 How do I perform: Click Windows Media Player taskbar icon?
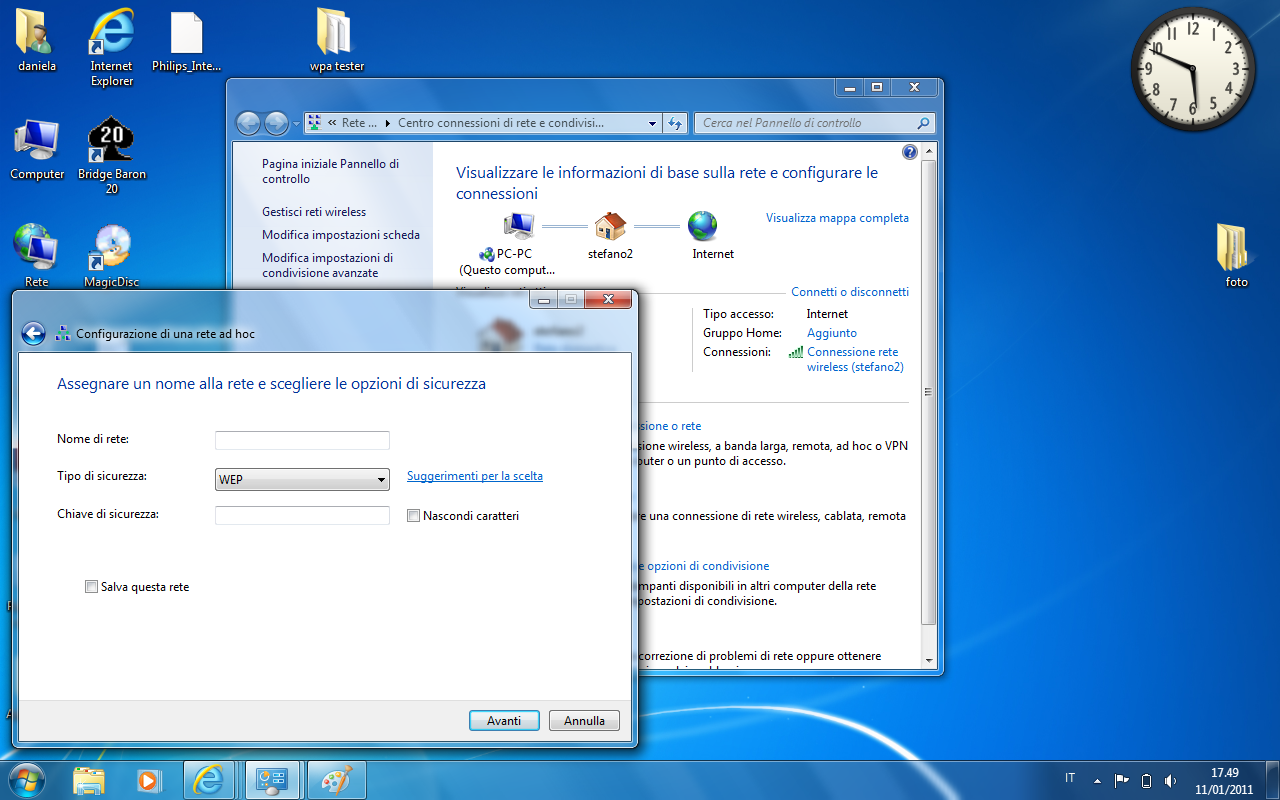pos(149,779)
